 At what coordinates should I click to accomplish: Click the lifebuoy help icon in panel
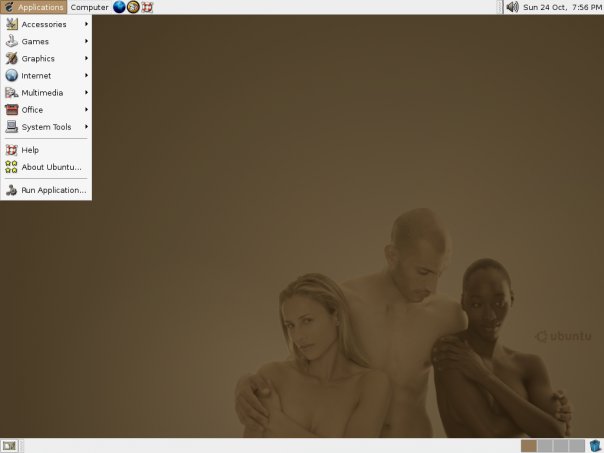click(146, 7)
